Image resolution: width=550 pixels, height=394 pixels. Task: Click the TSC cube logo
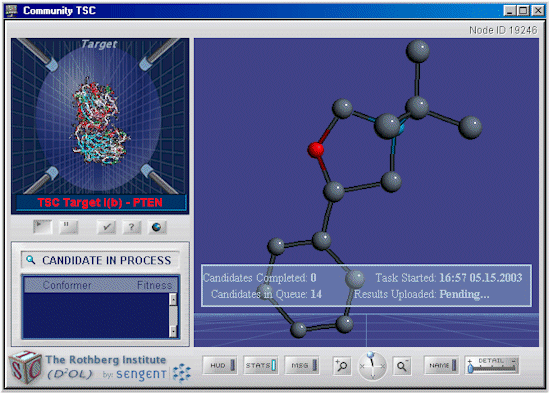[x=25, y=367]
